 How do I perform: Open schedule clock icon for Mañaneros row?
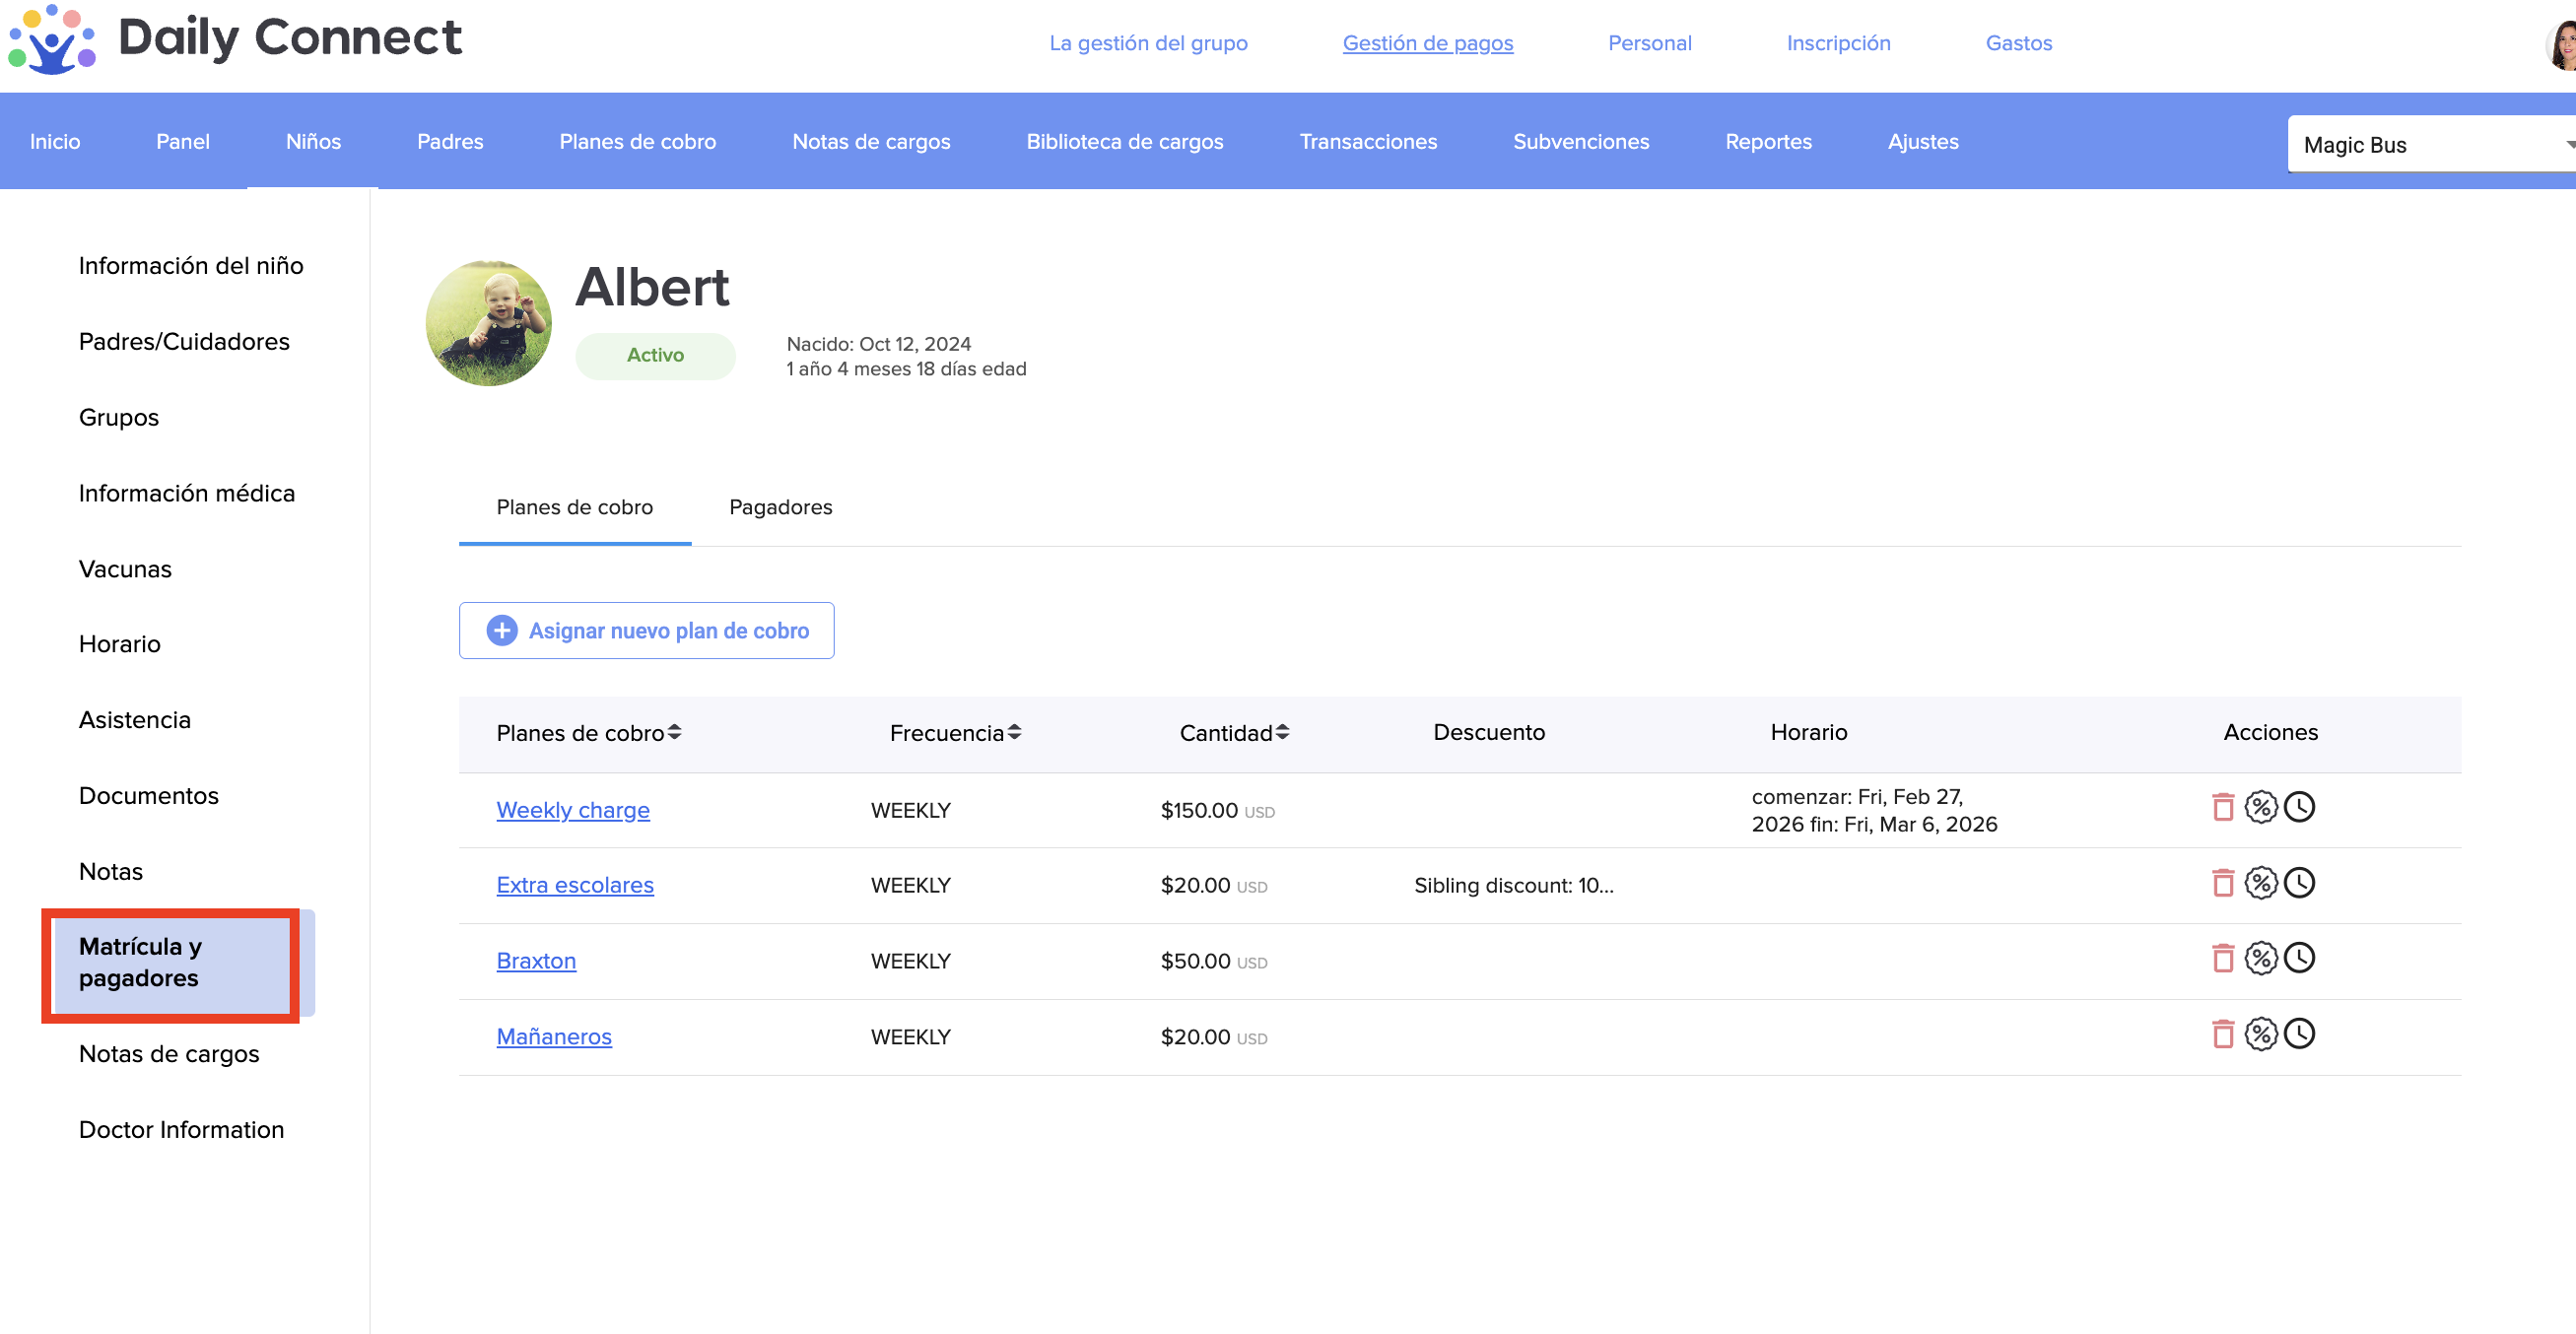click(2299, 1034)
